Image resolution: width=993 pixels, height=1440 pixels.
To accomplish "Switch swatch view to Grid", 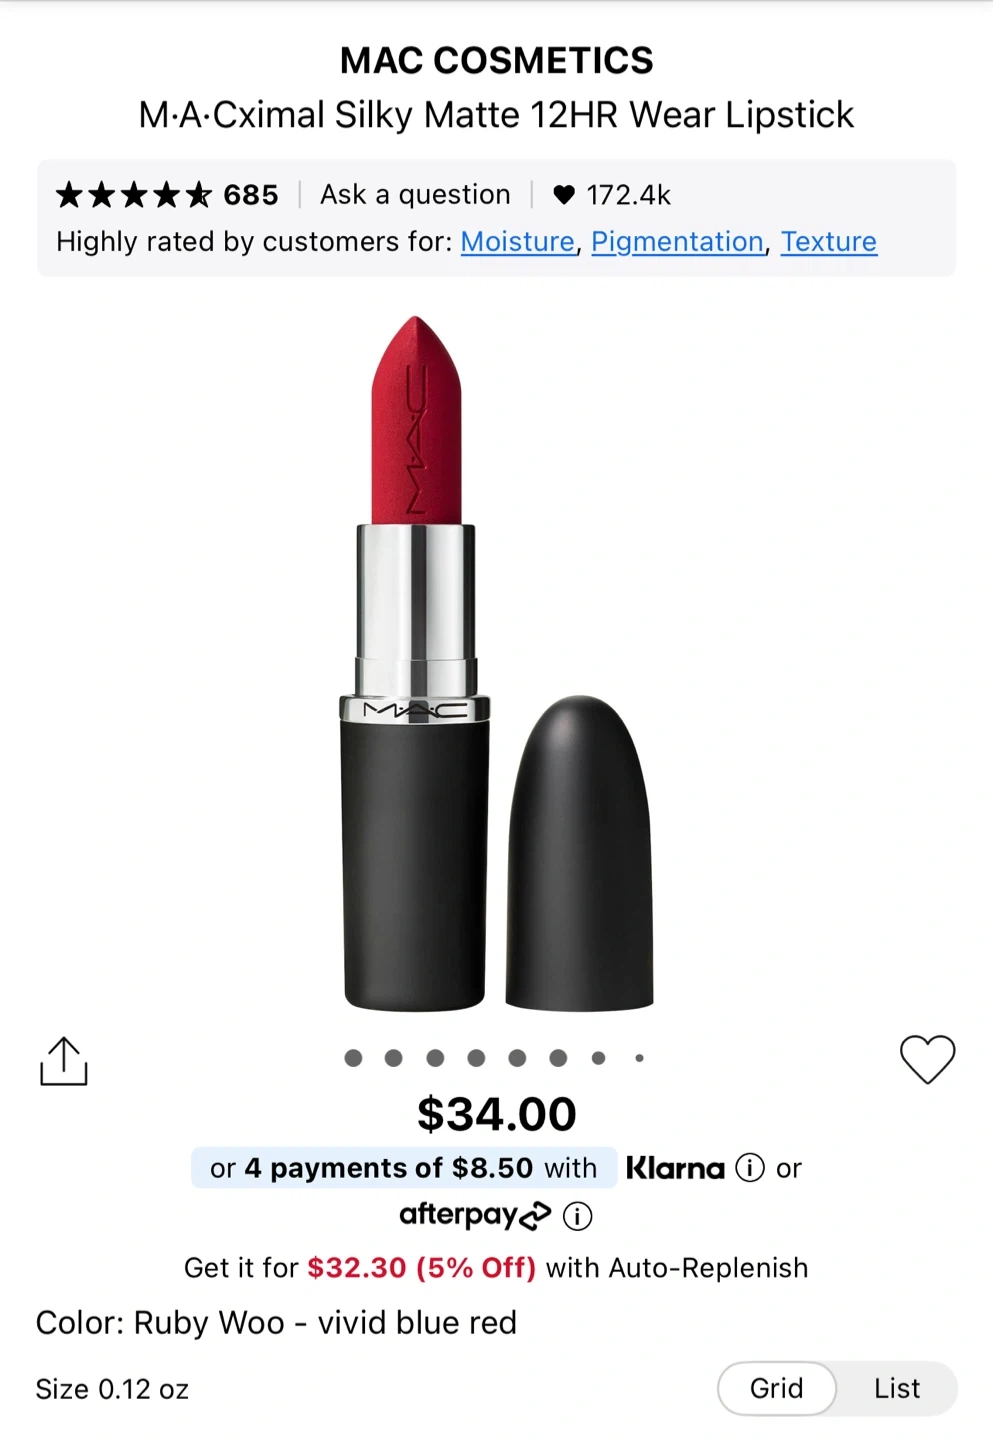I will tap(777, 1388).
